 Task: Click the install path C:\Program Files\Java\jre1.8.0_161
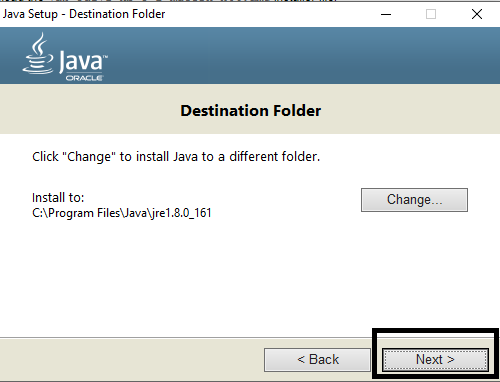[122, 213]
